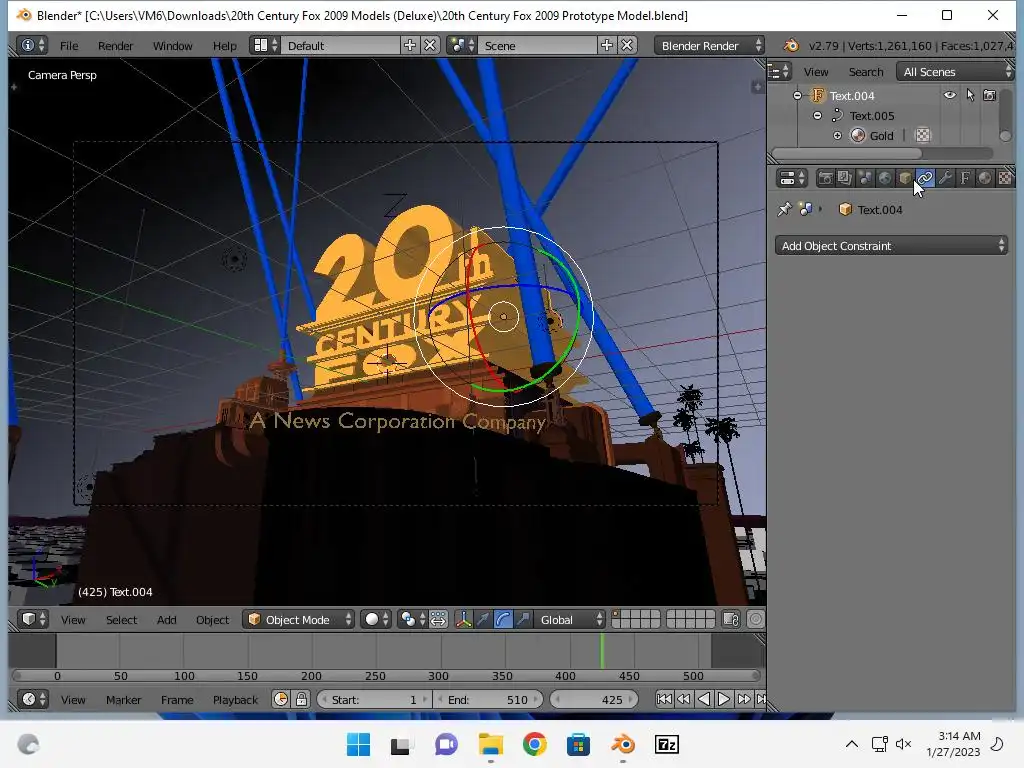Switch to World properties tab

pos(885,178)
